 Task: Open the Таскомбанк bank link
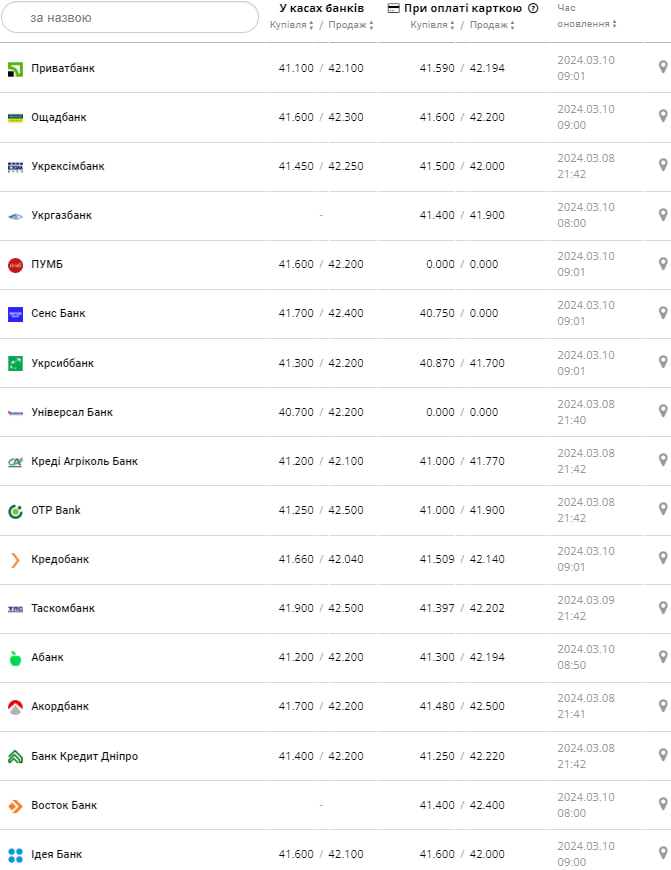point(63,608)
